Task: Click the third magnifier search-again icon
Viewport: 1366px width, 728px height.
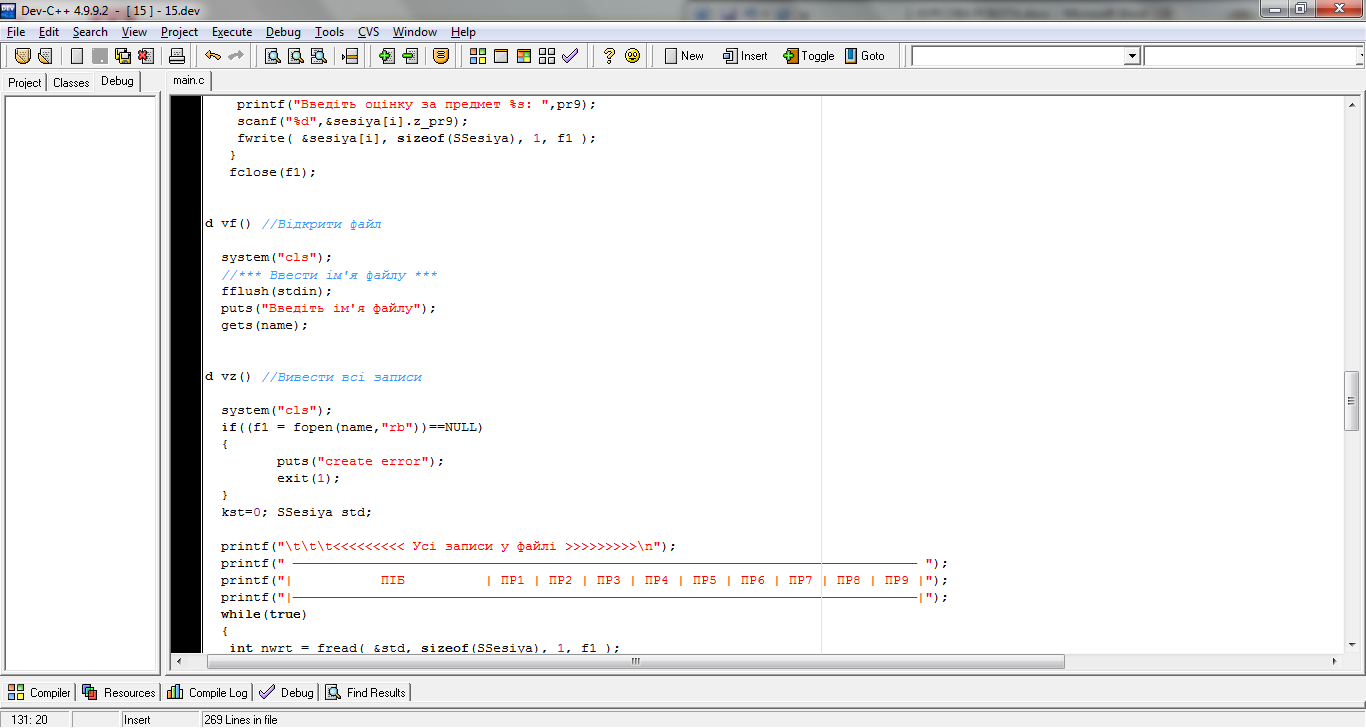Action: point(318,56)
